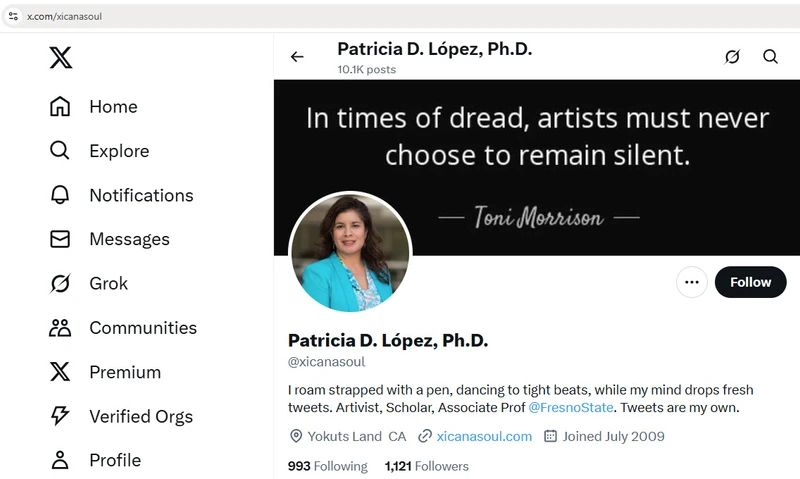Follow Patricia D. López
This screenshot has height=479, width=800.
(751, 282)
